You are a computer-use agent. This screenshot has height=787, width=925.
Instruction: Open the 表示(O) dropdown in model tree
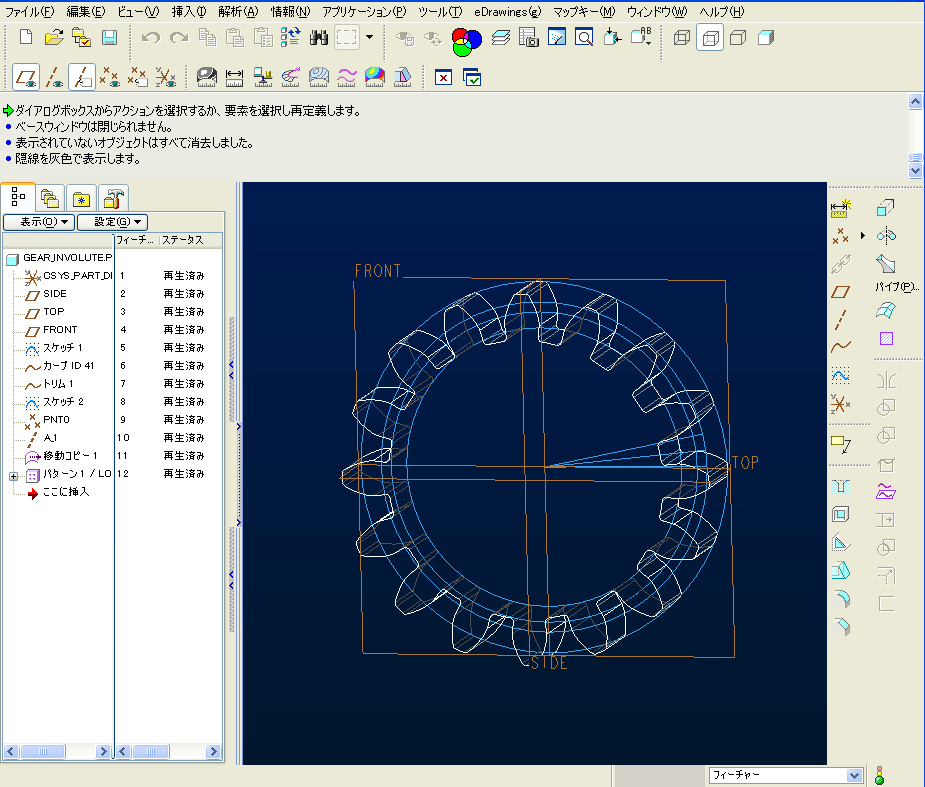point(39,222)
